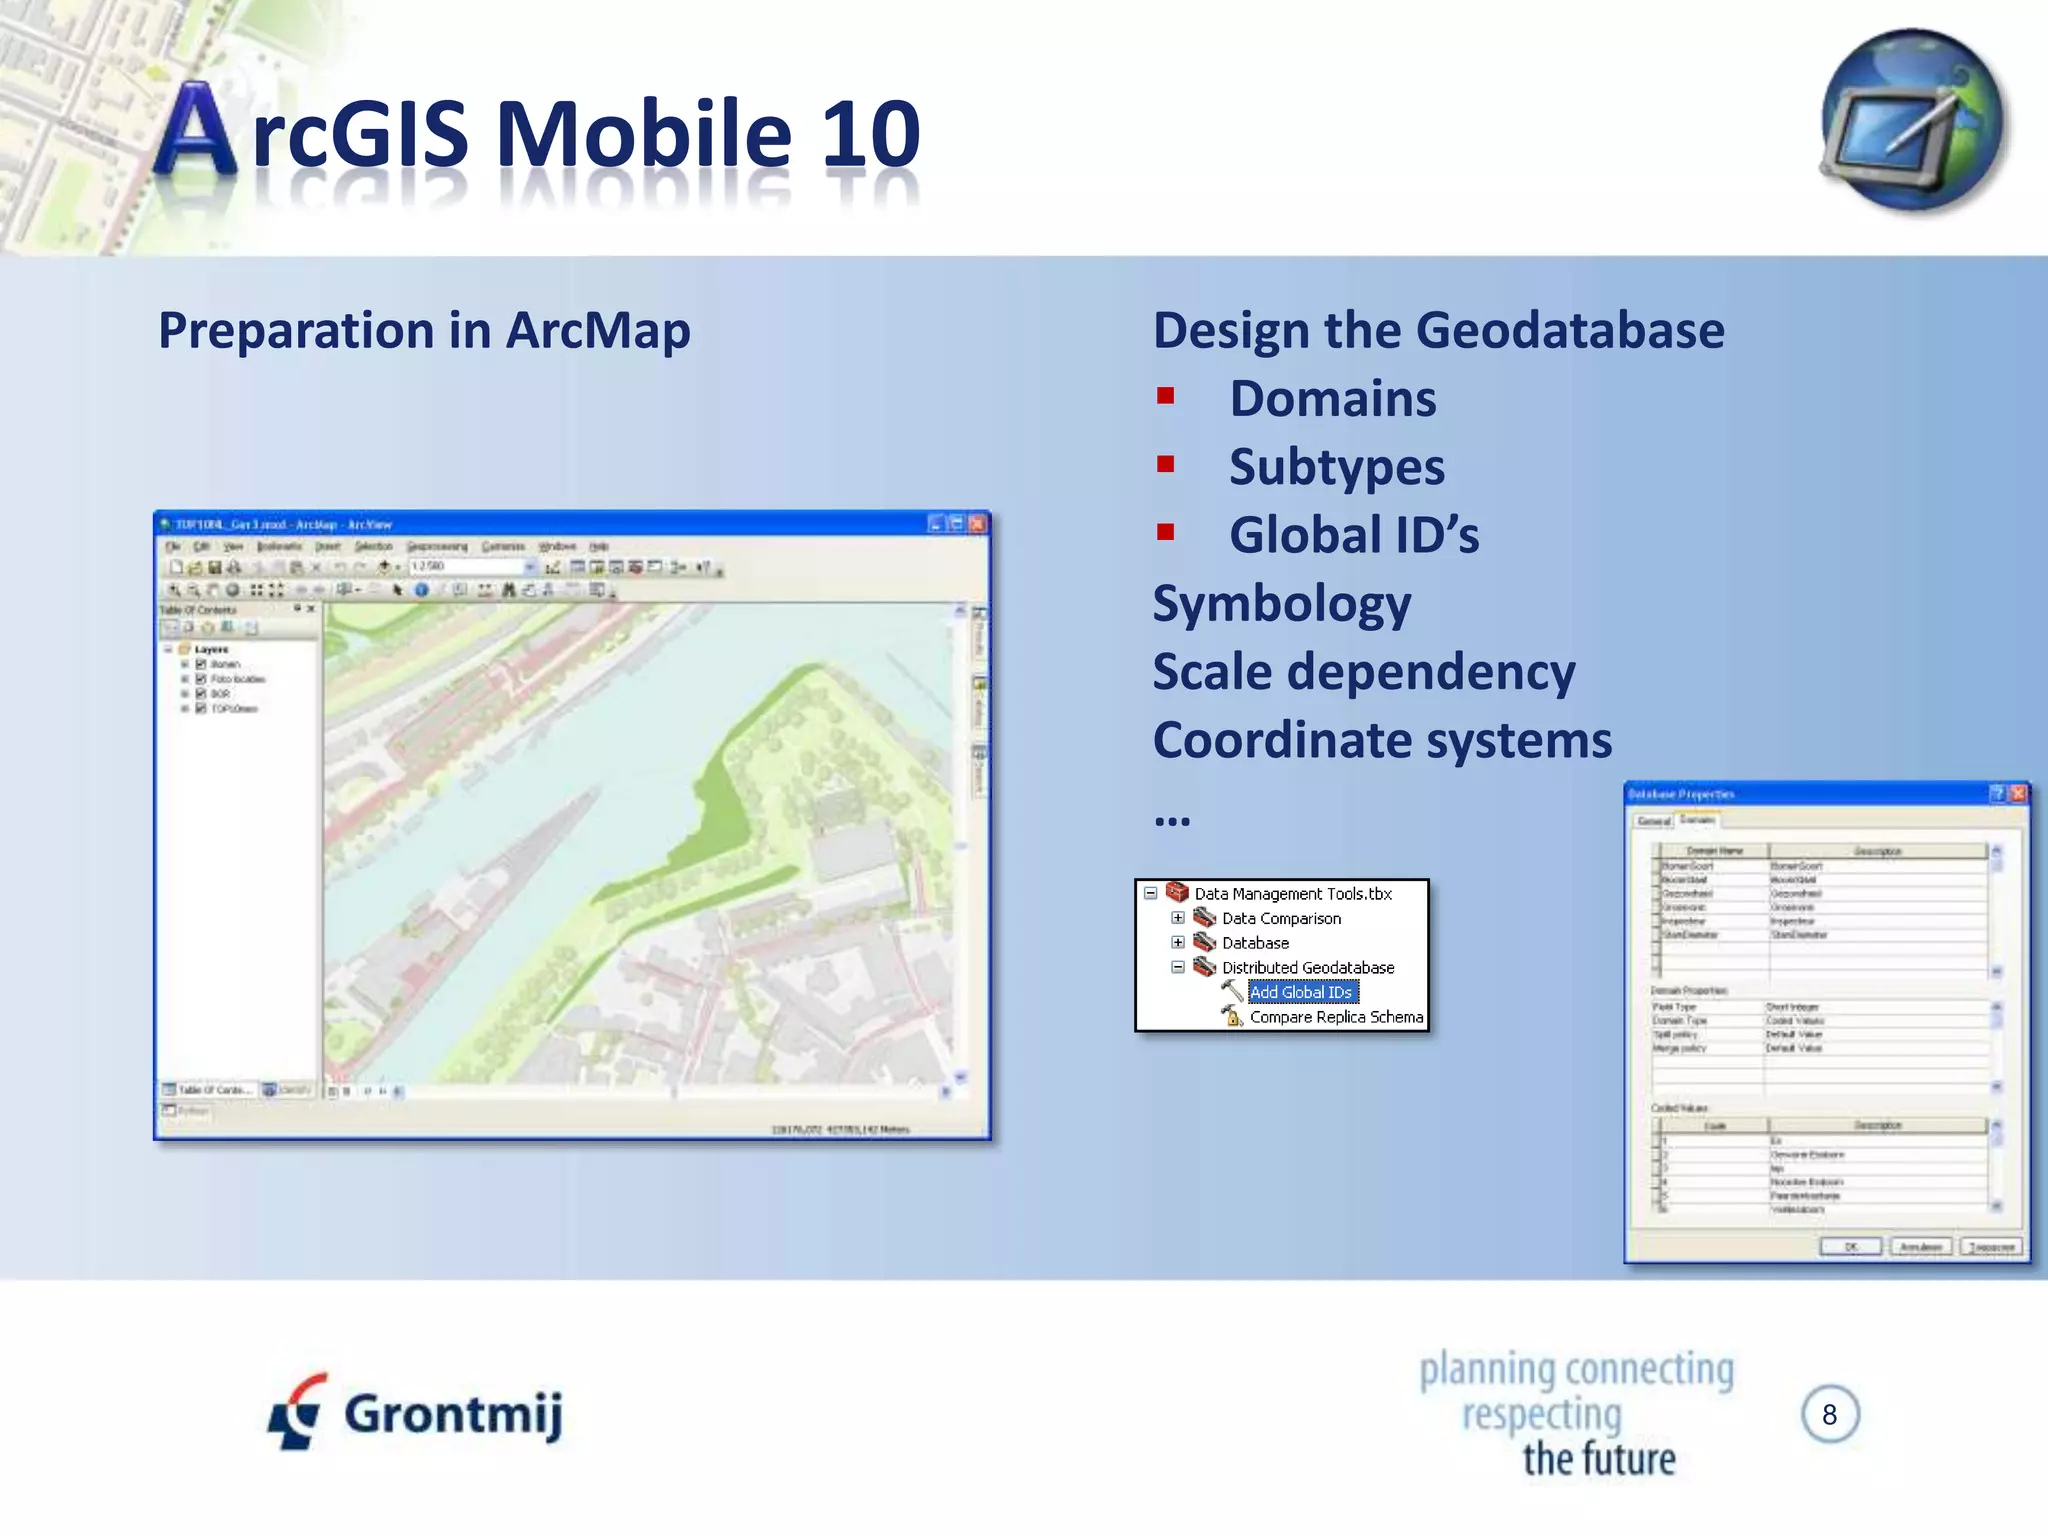The width and height of the screenshot is (2048, 1536).
Task: Switch to the General tab
Action: coord(1654,821)
